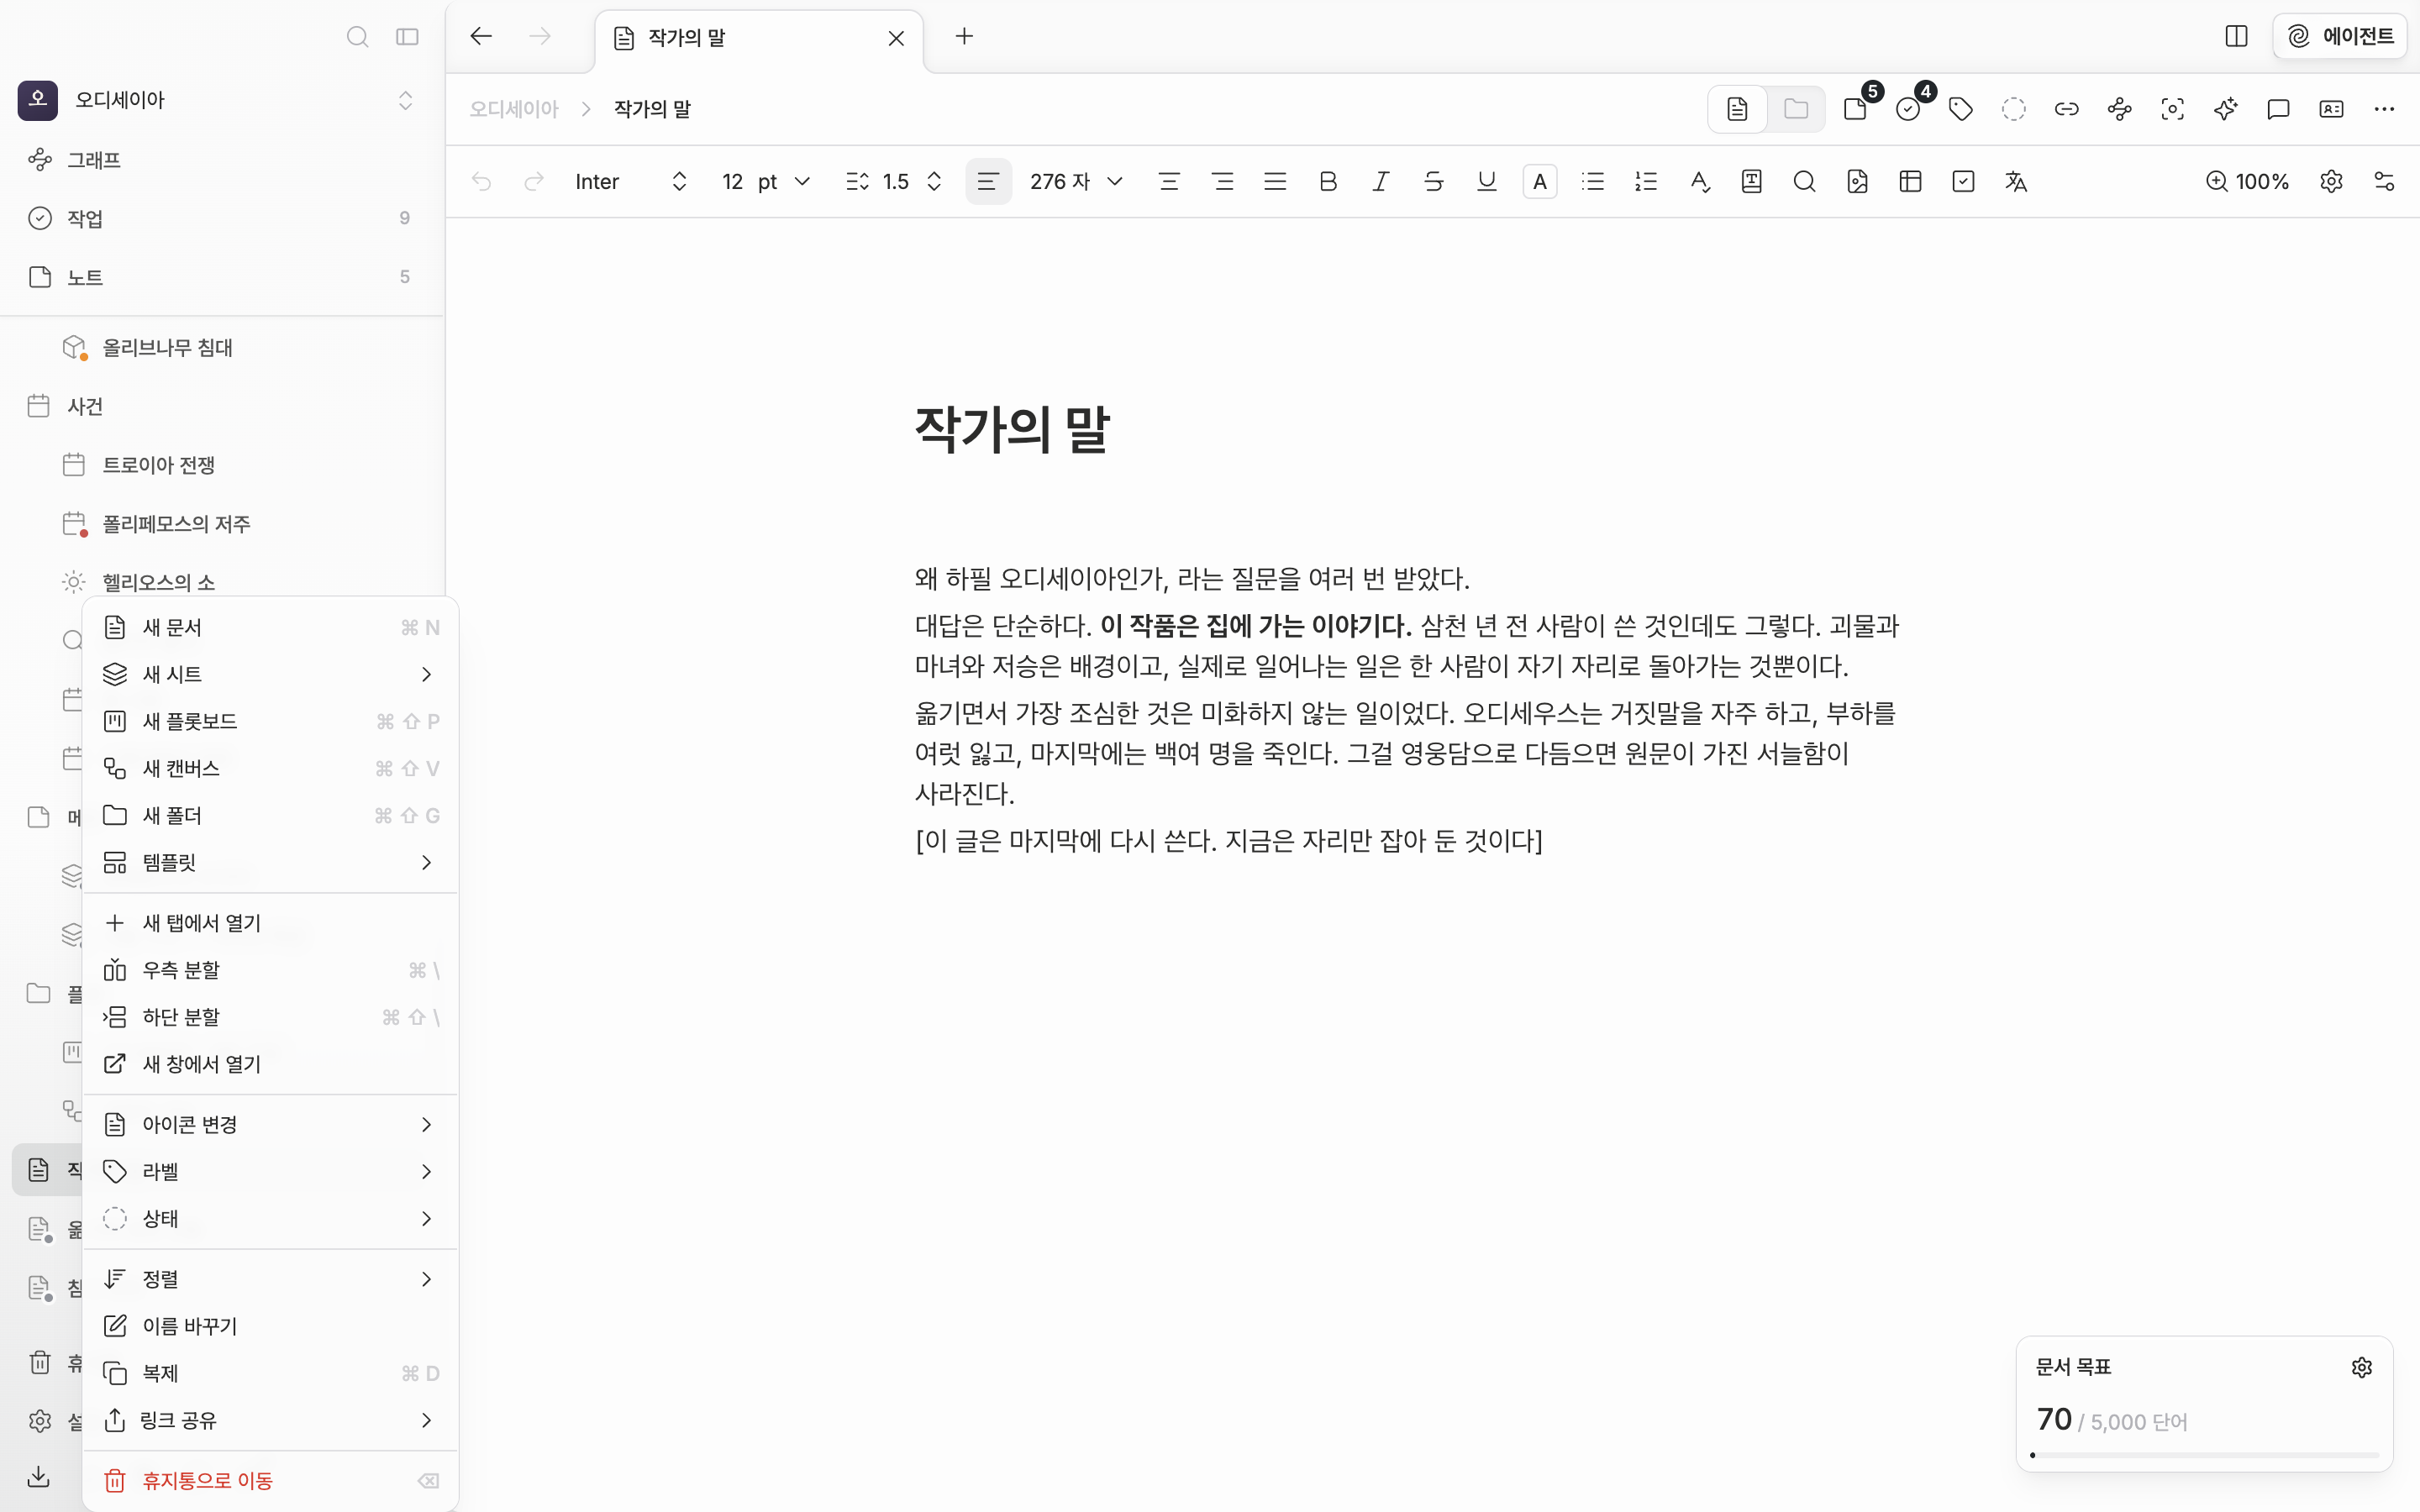Click the label tag icon in header
The height and width of the screenshot is (1512, 2420).
click(1961, 109)
